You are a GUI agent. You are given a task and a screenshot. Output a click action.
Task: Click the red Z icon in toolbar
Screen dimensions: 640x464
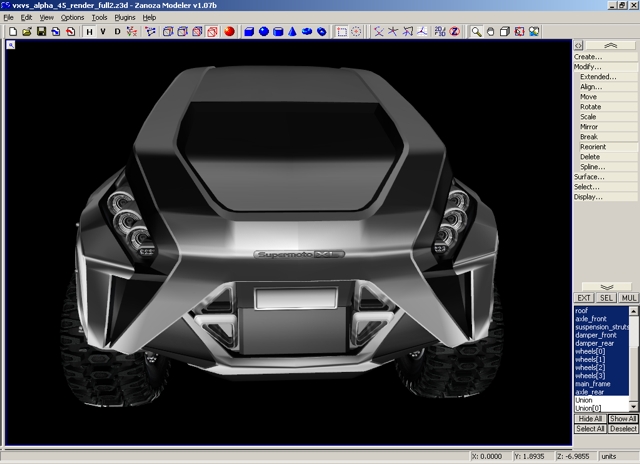454,32
